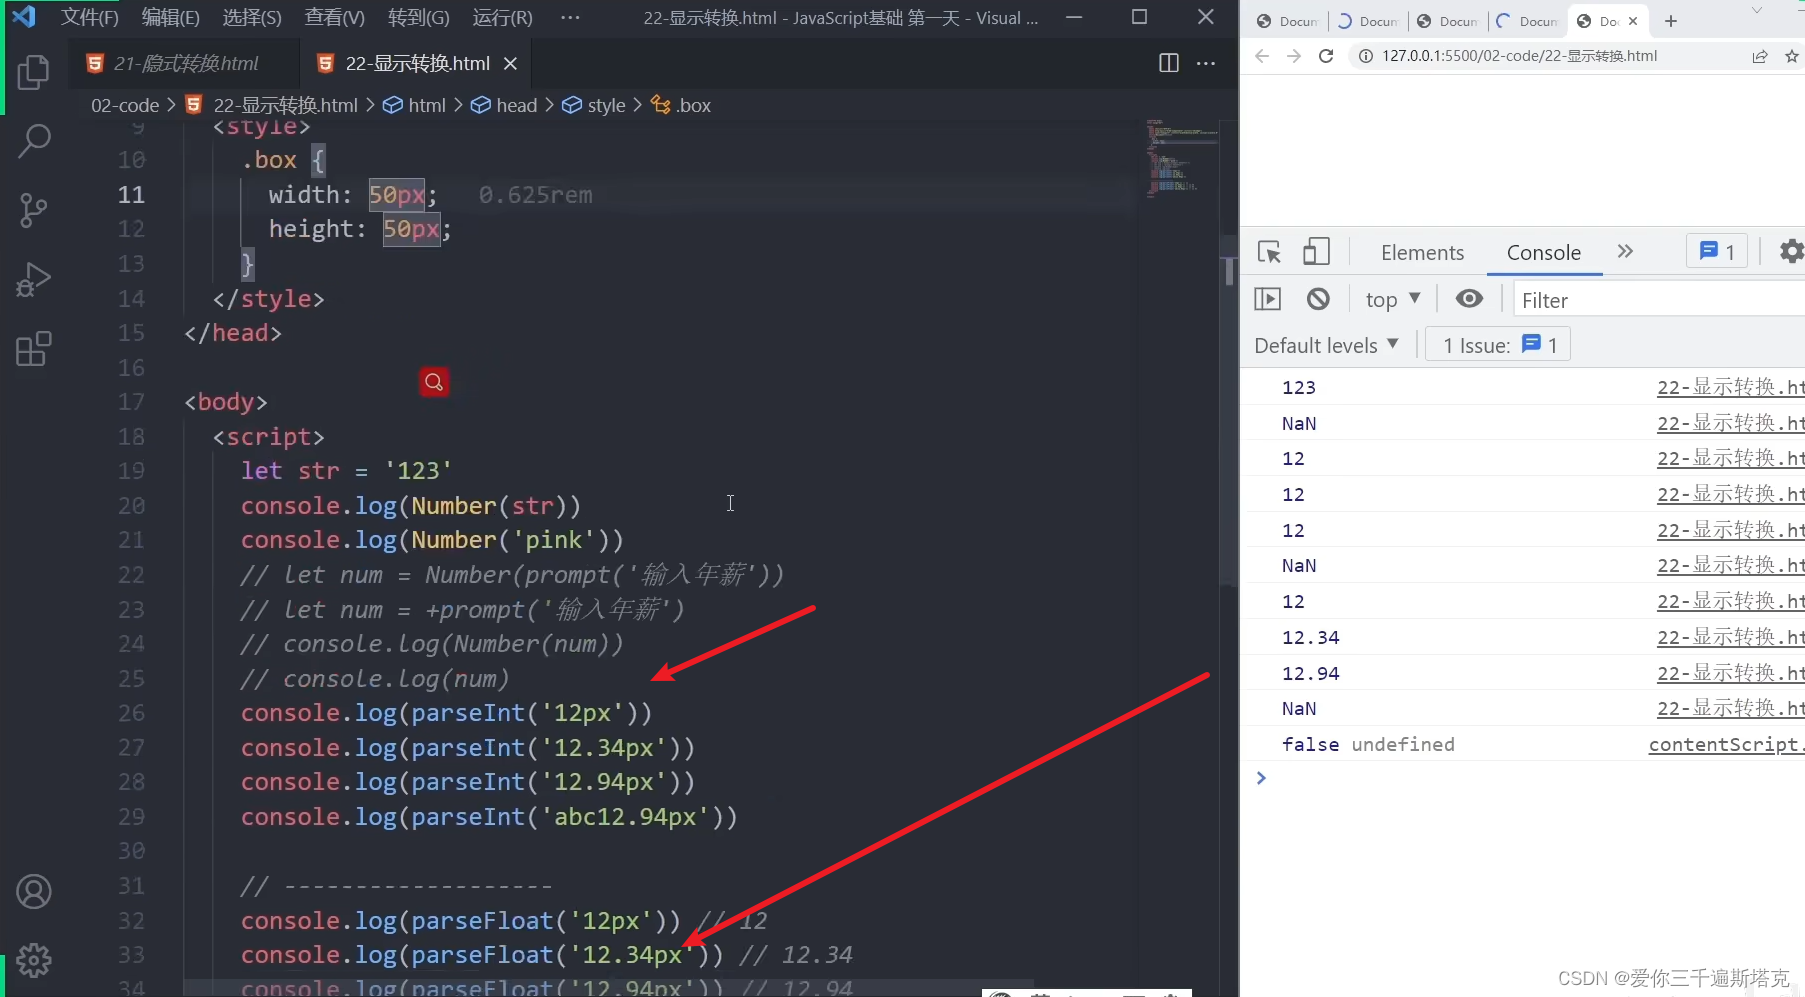Screen dimensions: 1805x997
Task: Open the Extensions view
Action: (34, 348)
